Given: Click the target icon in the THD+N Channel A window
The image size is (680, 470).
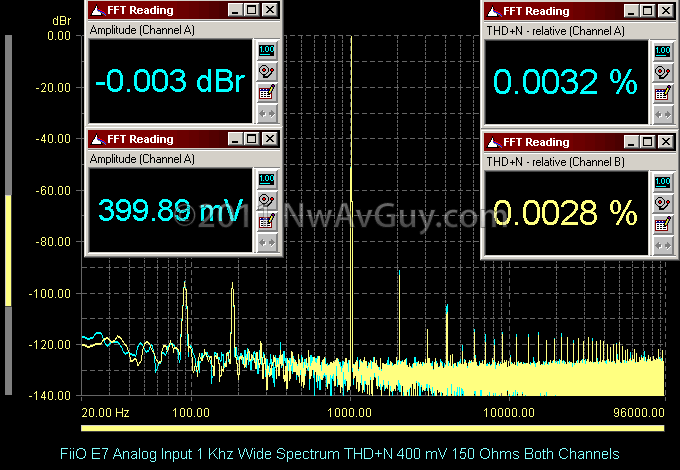Looking at the screenshot, I should click(x=663, y=72).
